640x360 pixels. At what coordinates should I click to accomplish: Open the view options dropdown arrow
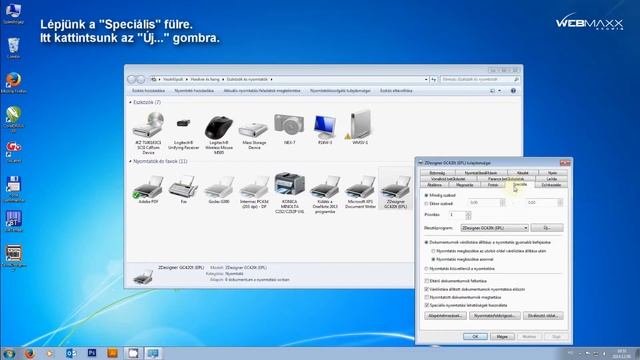point(500,91)
